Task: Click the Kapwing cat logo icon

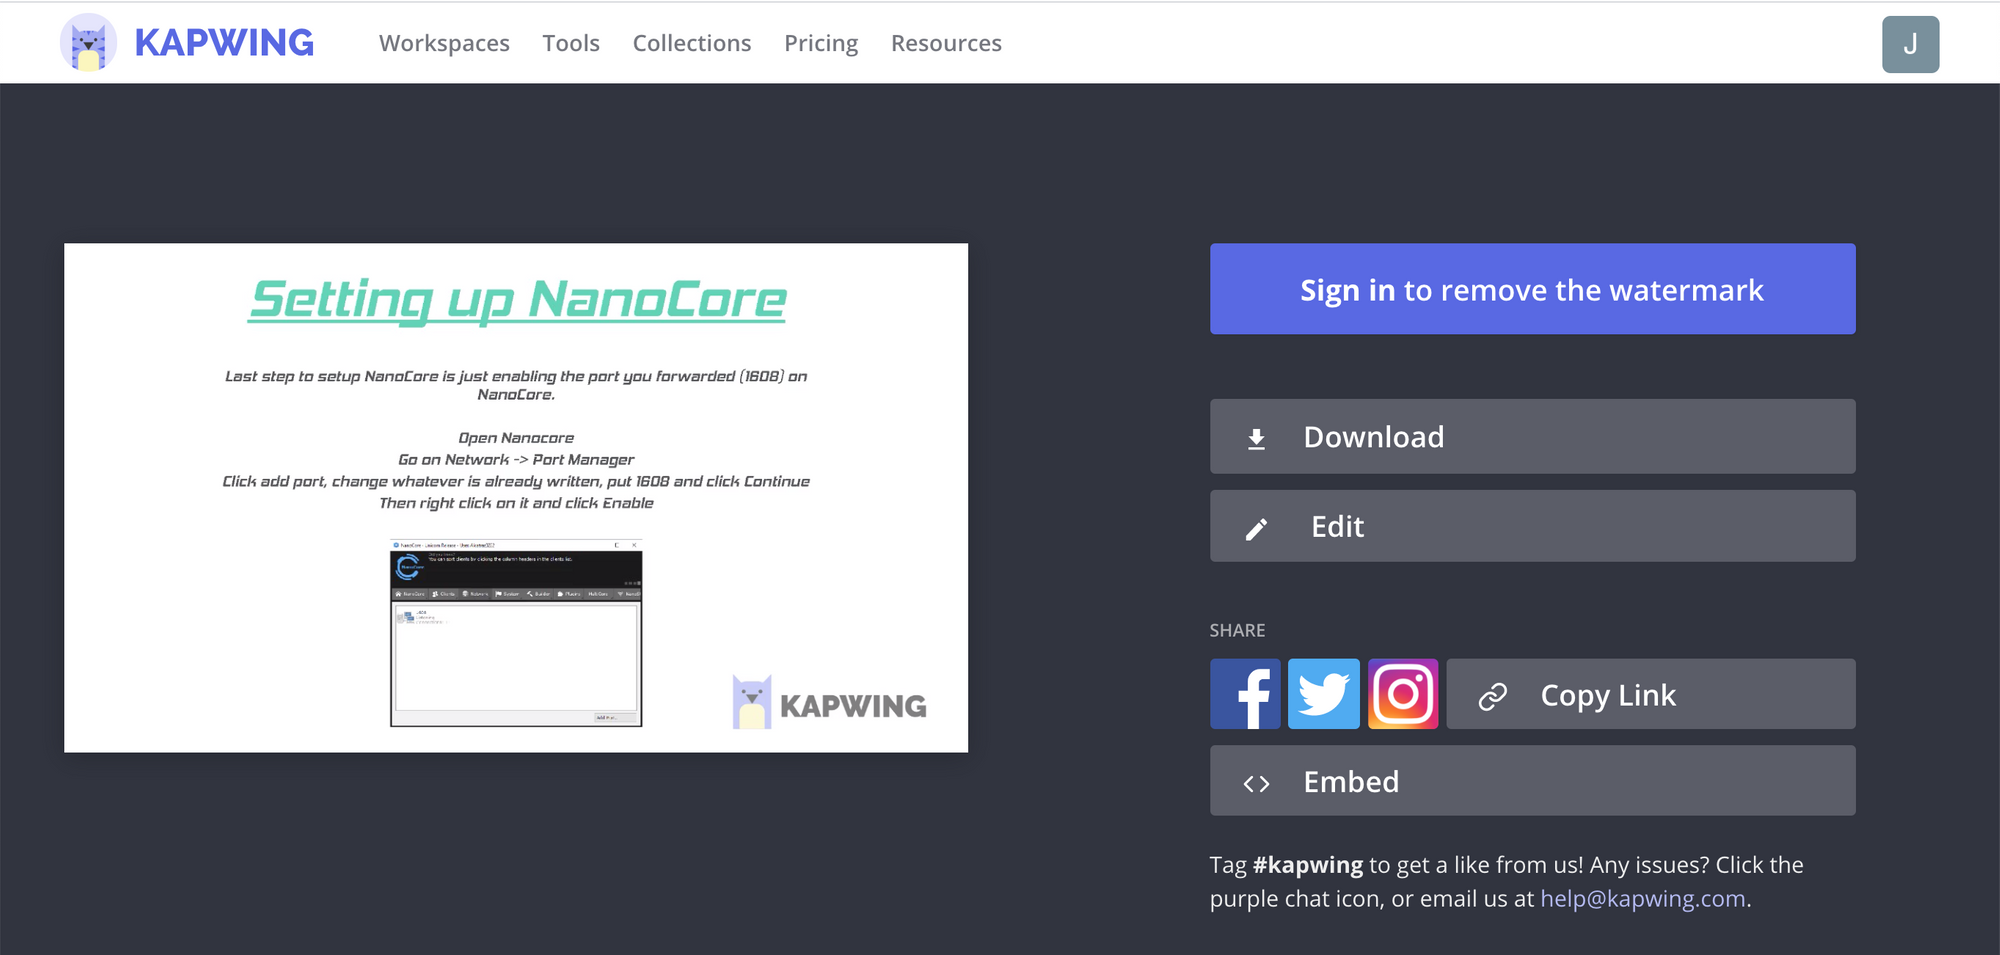Action: coord(88,43)
